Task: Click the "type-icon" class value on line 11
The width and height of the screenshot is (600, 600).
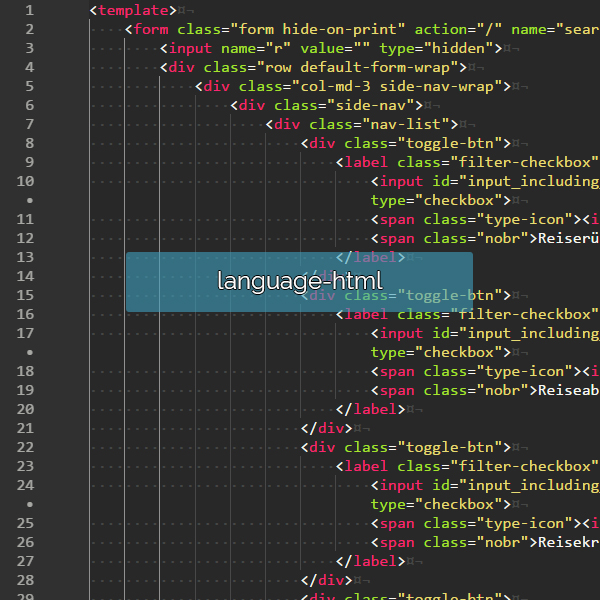Action: click(x=528, y=219)
